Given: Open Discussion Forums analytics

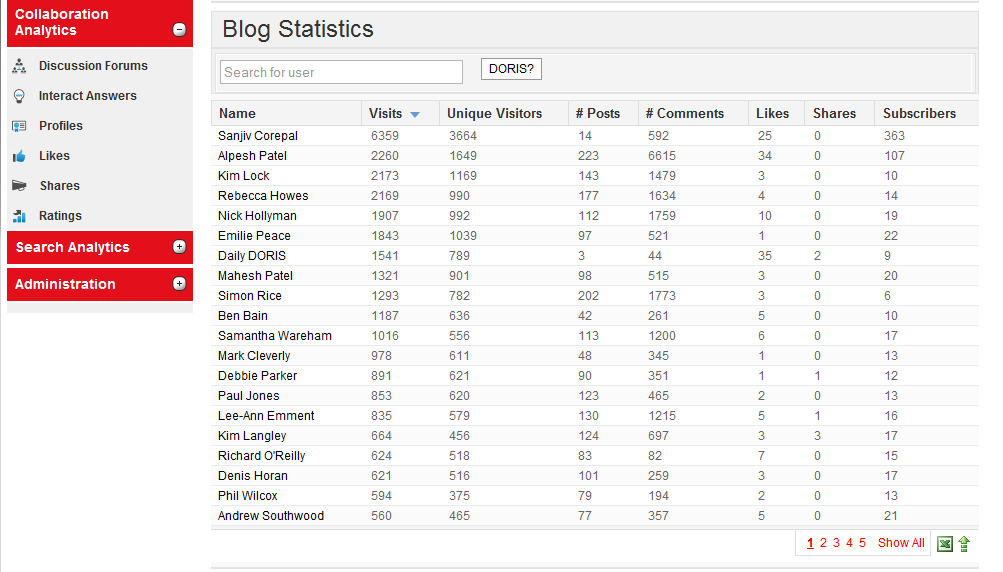Looking at the screenshot, I should [x=93, y=66].
